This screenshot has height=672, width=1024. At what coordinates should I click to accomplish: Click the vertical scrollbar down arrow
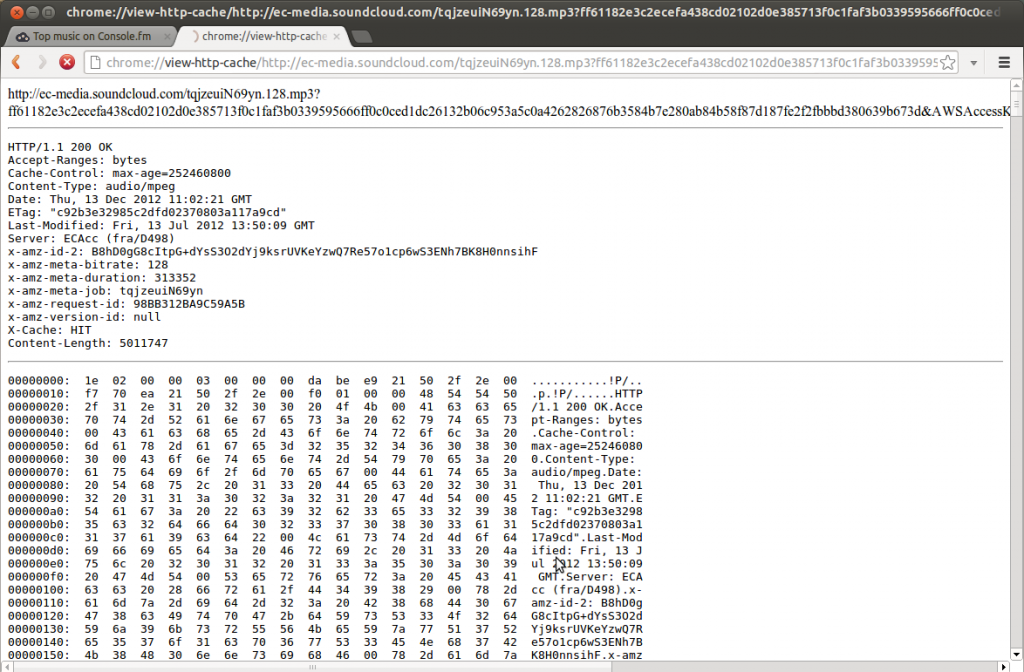tap(1016, 654)
